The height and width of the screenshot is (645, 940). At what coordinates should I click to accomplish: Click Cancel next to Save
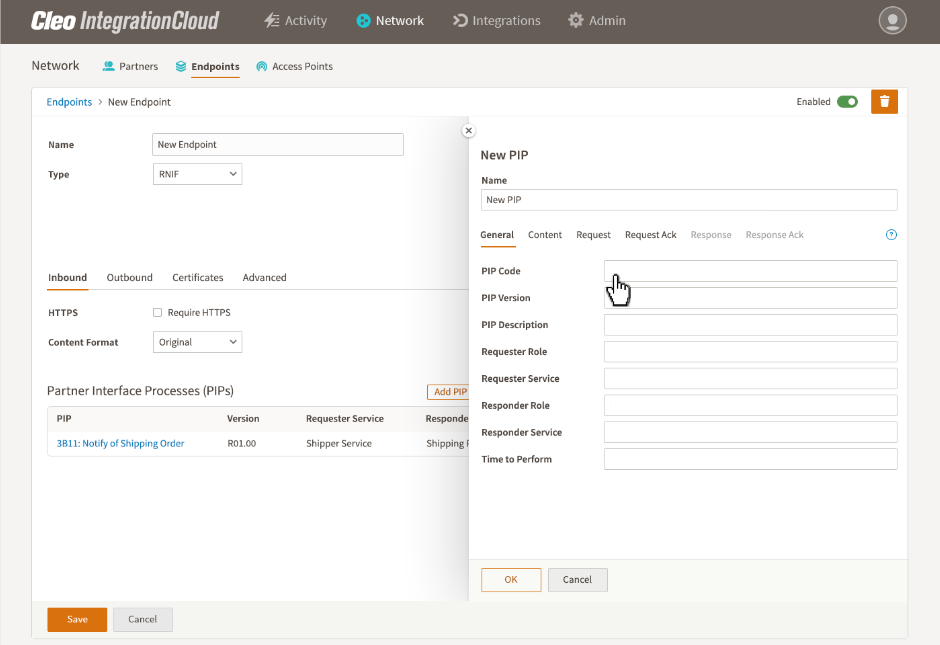143,619
